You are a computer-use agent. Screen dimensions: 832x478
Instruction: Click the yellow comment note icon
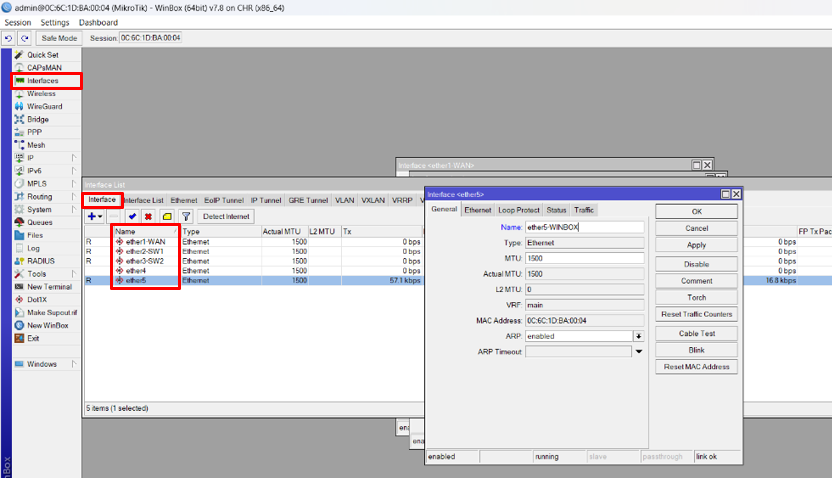pyautogui.click(x=167, y=216)
